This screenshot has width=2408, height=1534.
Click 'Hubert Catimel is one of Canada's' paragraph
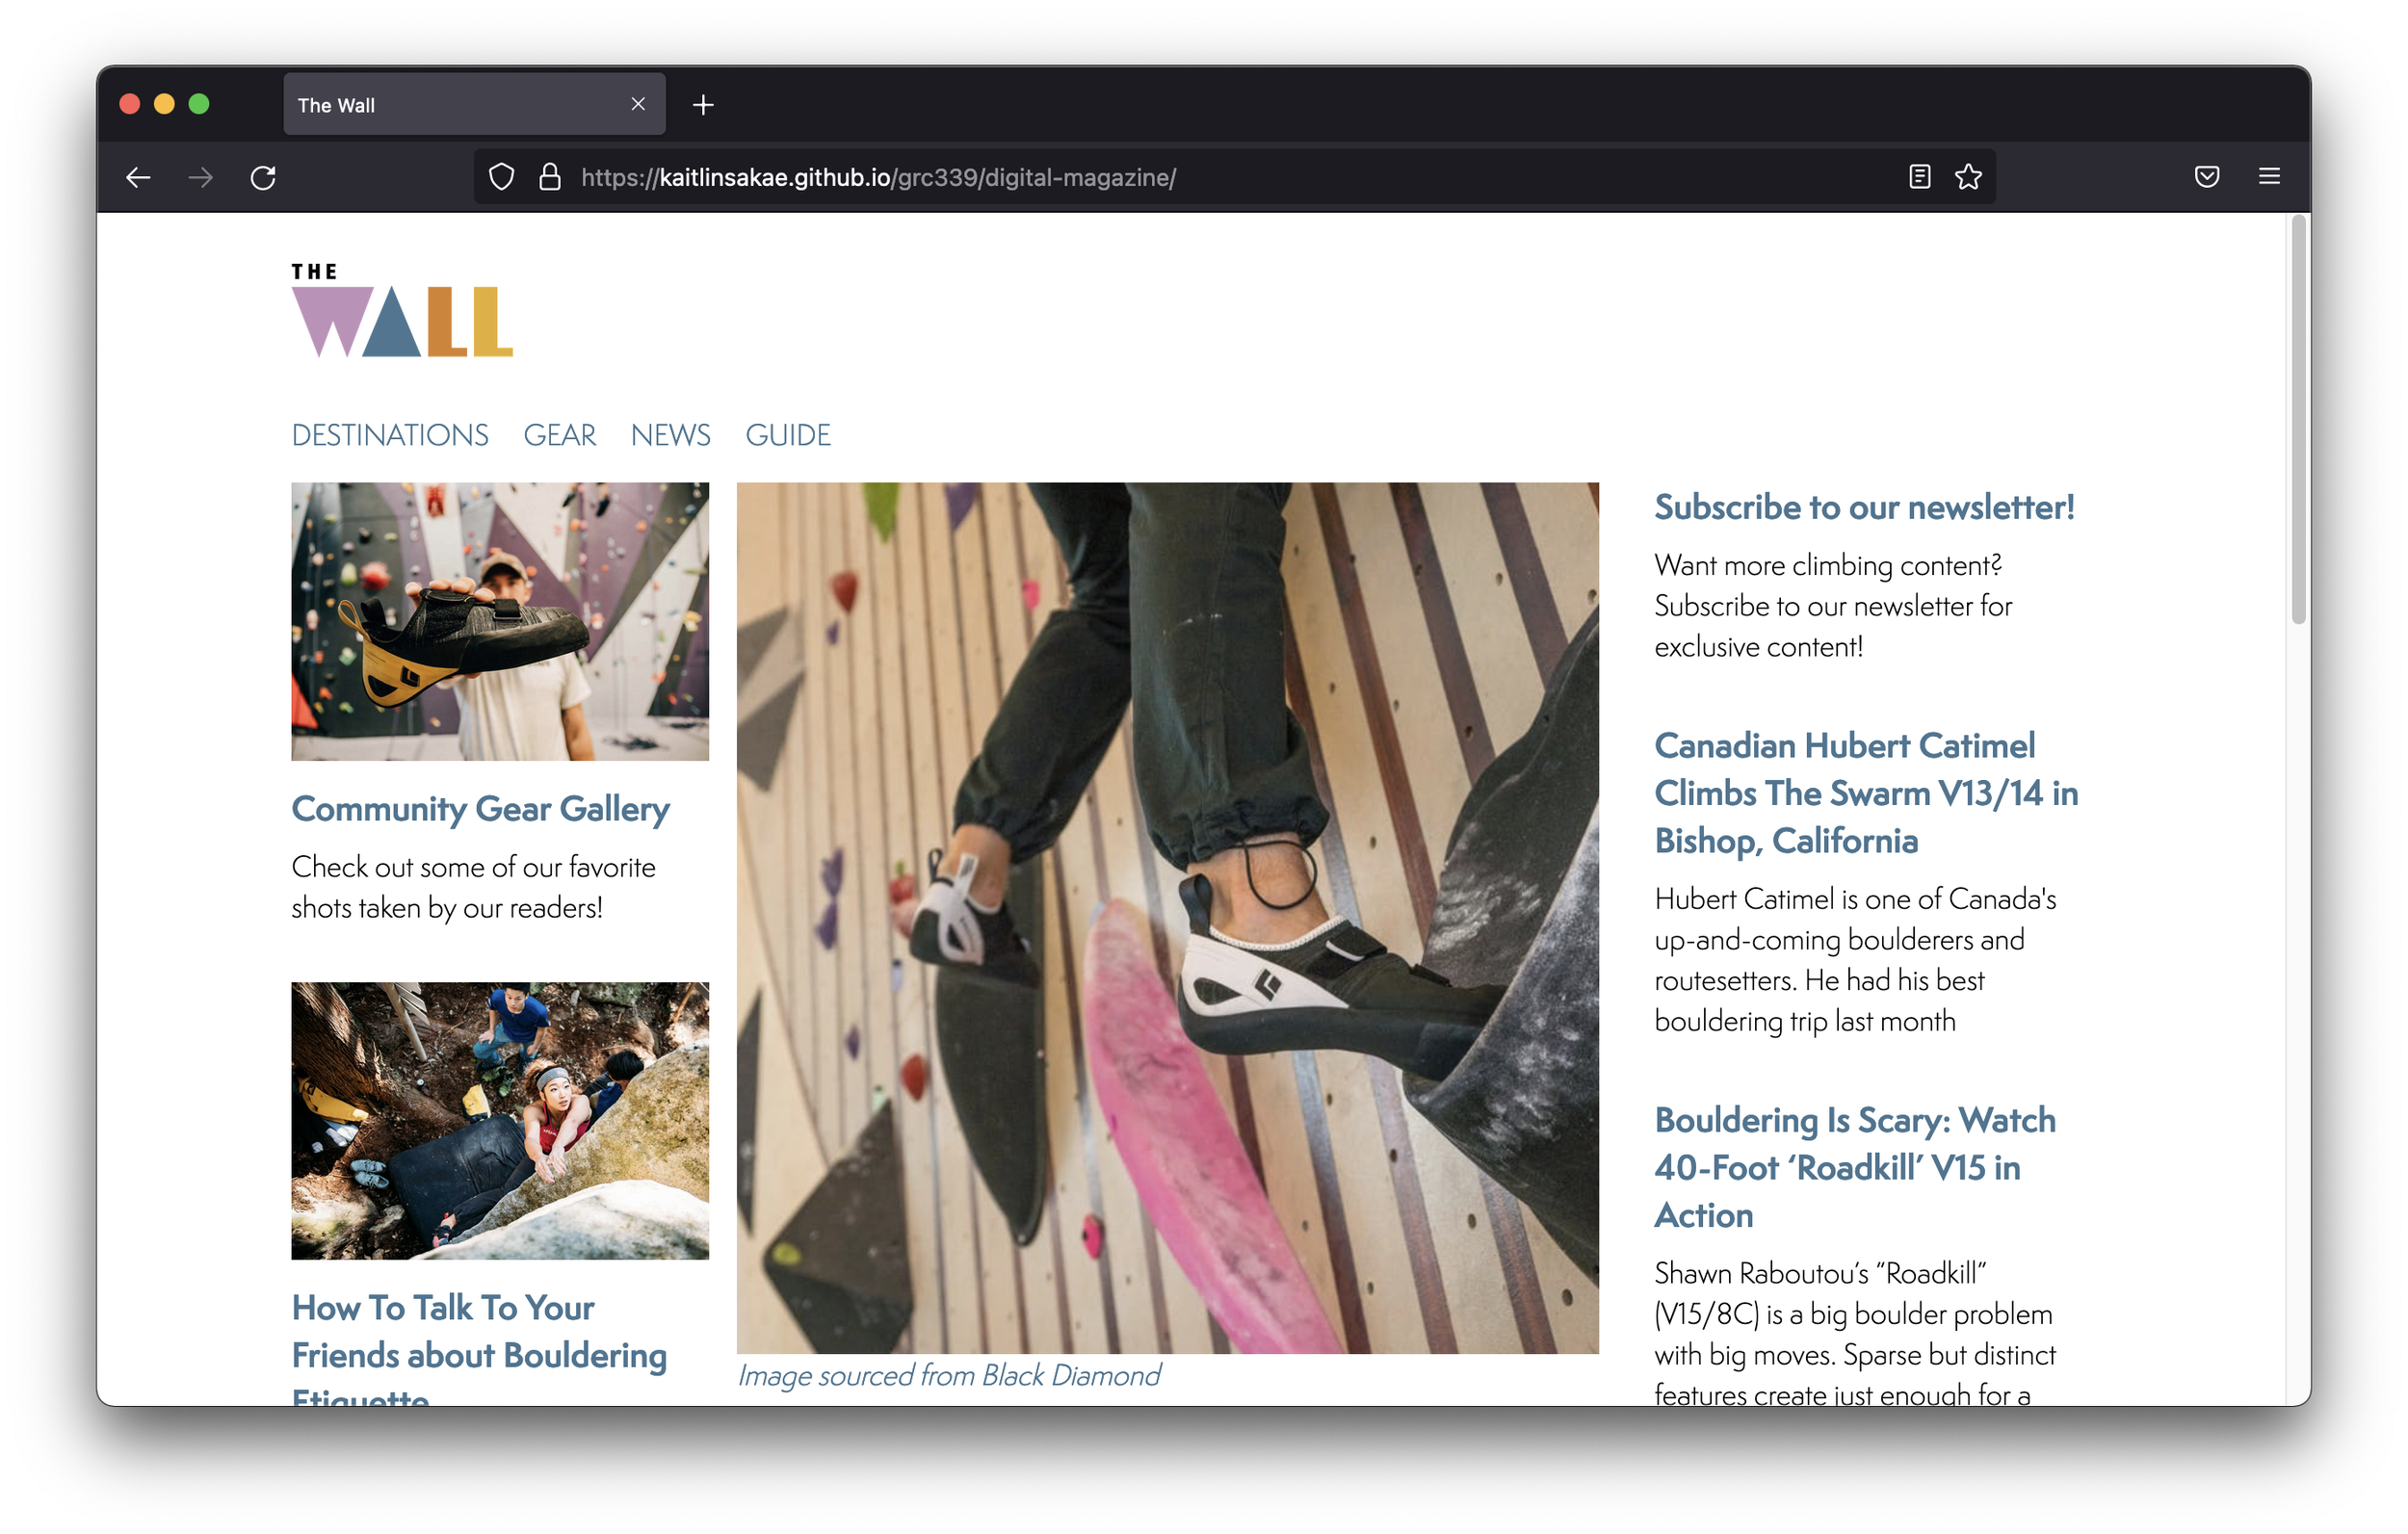(1855, 959)
